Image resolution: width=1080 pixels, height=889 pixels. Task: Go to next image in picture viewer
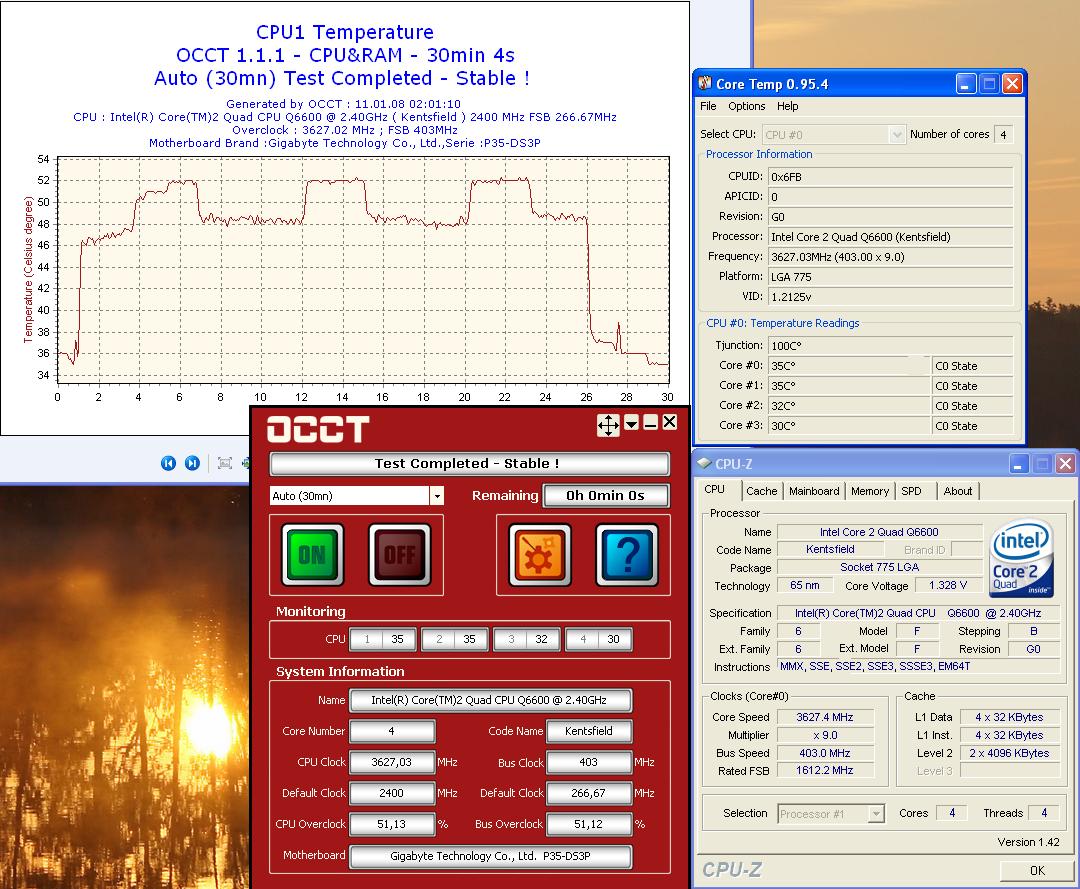click(x=192, y=463)
